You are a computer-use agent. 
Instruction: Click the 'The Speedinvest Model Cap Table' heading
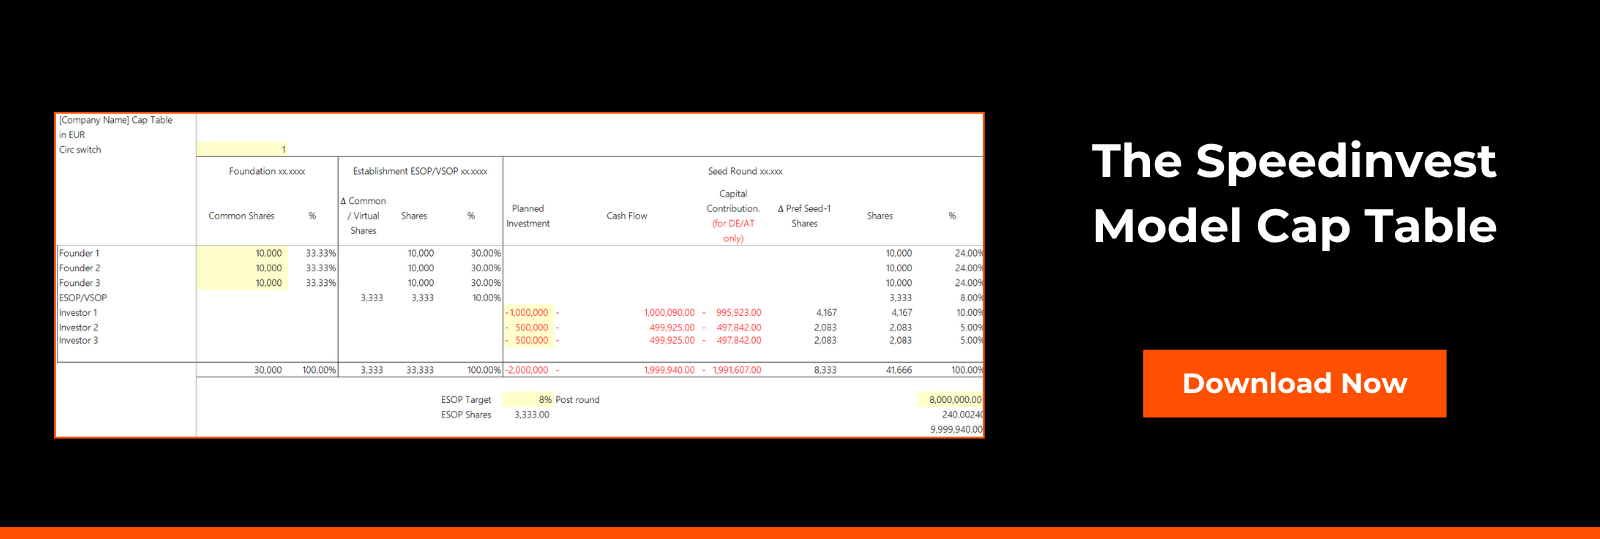(1294, 193)
